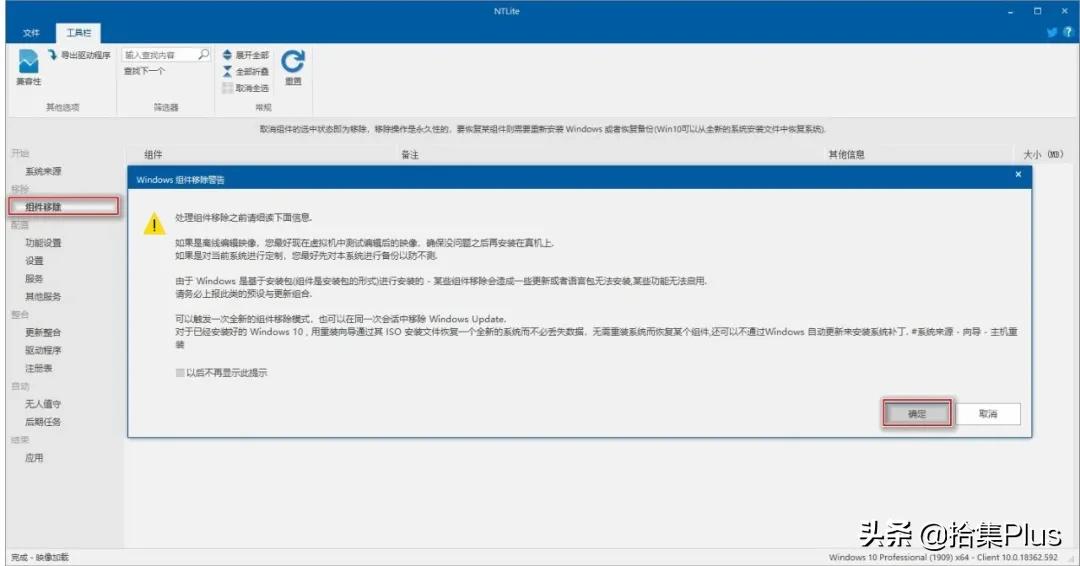Screen dimensions: 1080x566
Task: Open 无人值守 in the sidebar
Action: [x=43, y=404]
